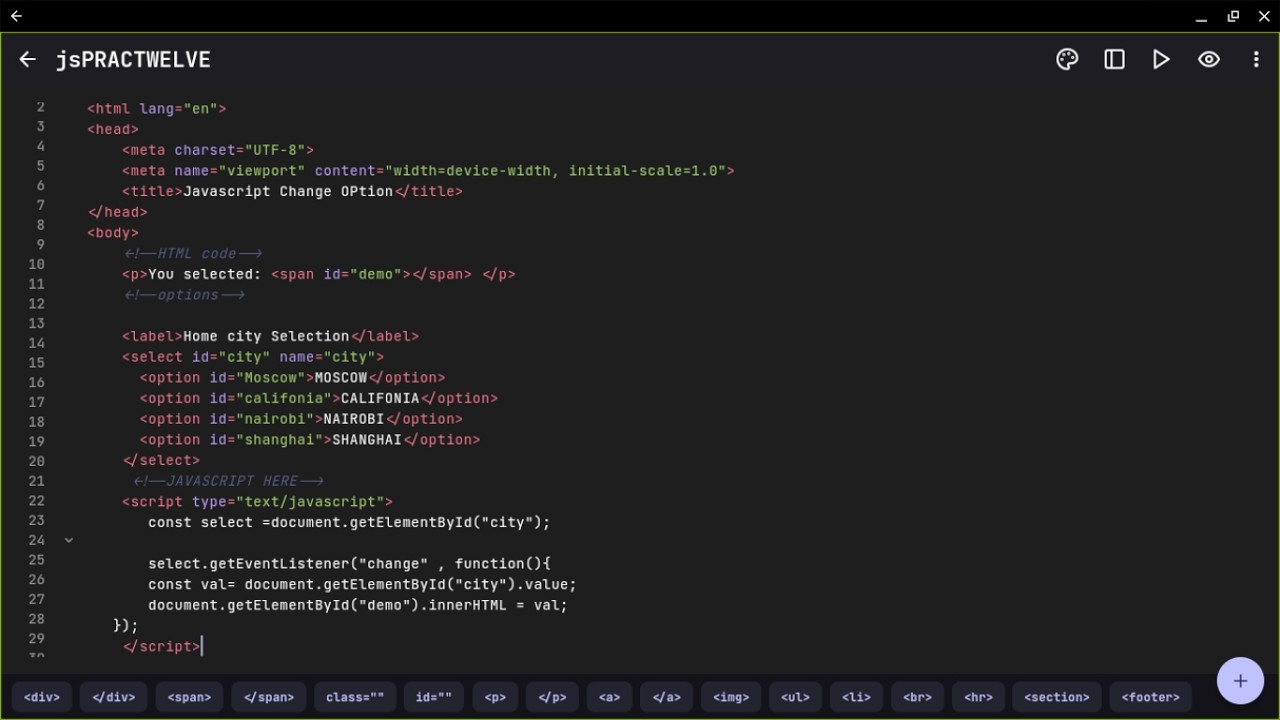Open the theme palette icon
The height and width of the screenshot is (720, 1280).
1067,60
